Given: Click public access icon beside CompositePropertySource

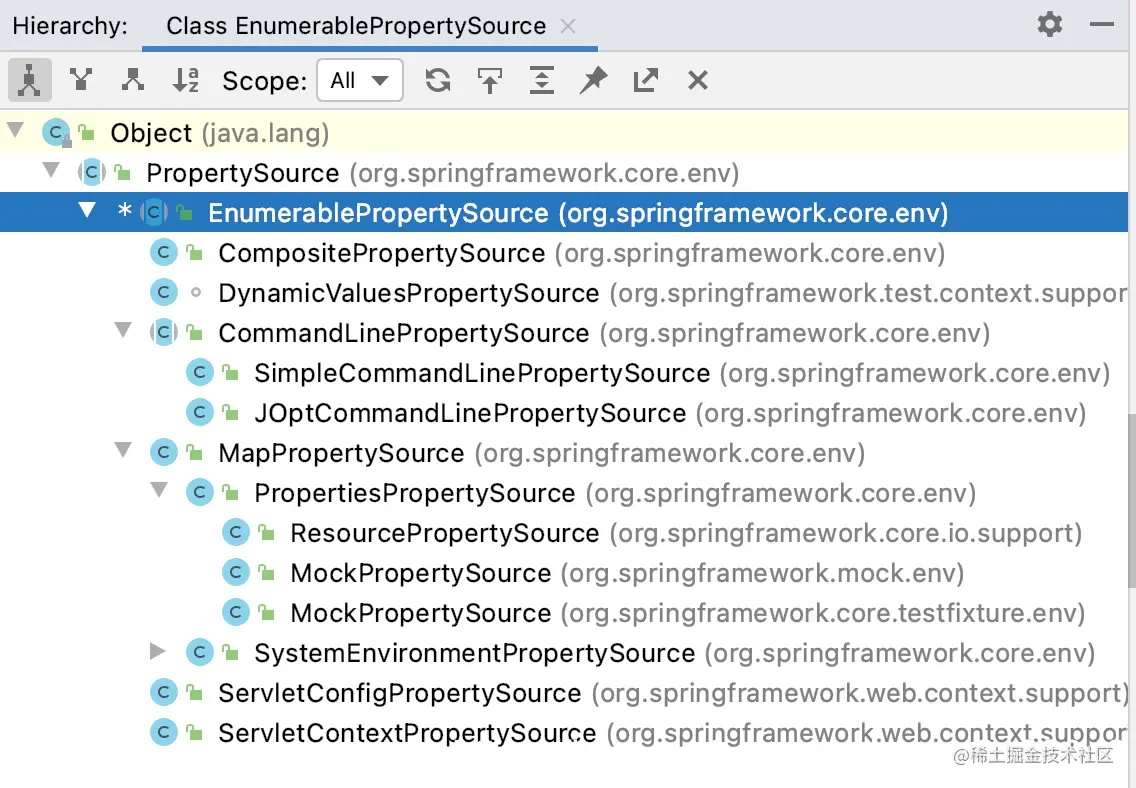Looking at the screenshot, I should [x=194, y=253].
